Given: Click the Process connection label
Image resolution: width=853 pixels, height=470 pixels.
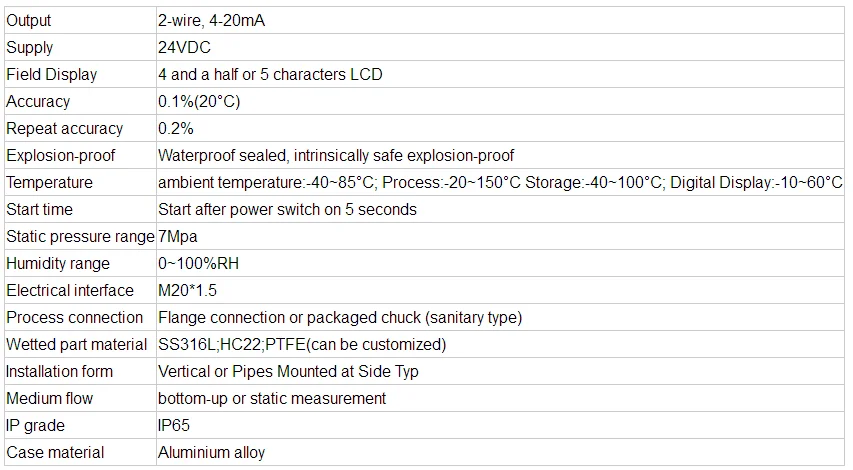Looking at the screenshot, I should (75, 317).
